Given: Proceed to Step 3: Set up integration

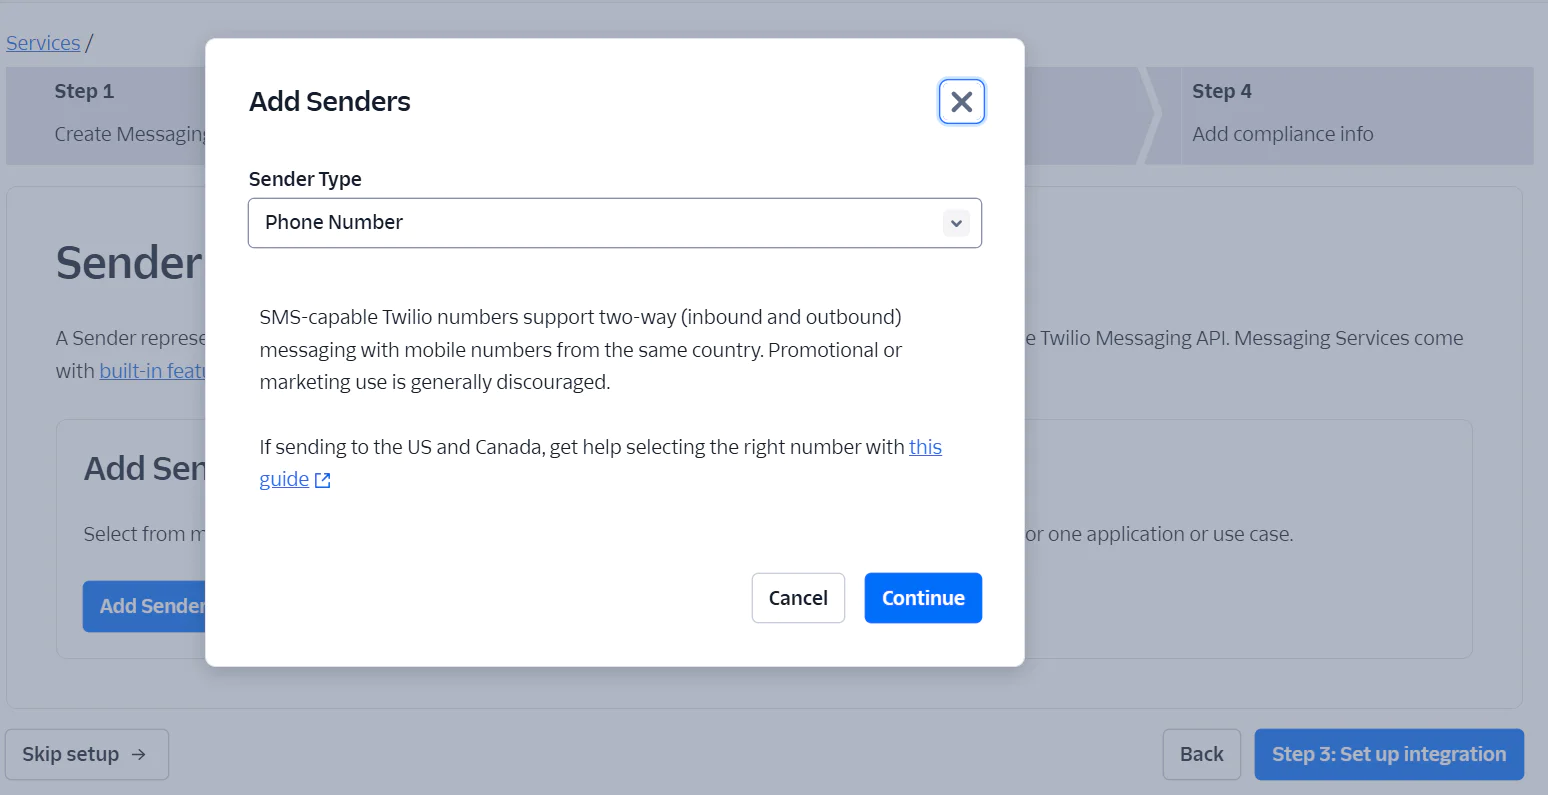Looking at the screenshot, I should 1388,754.
